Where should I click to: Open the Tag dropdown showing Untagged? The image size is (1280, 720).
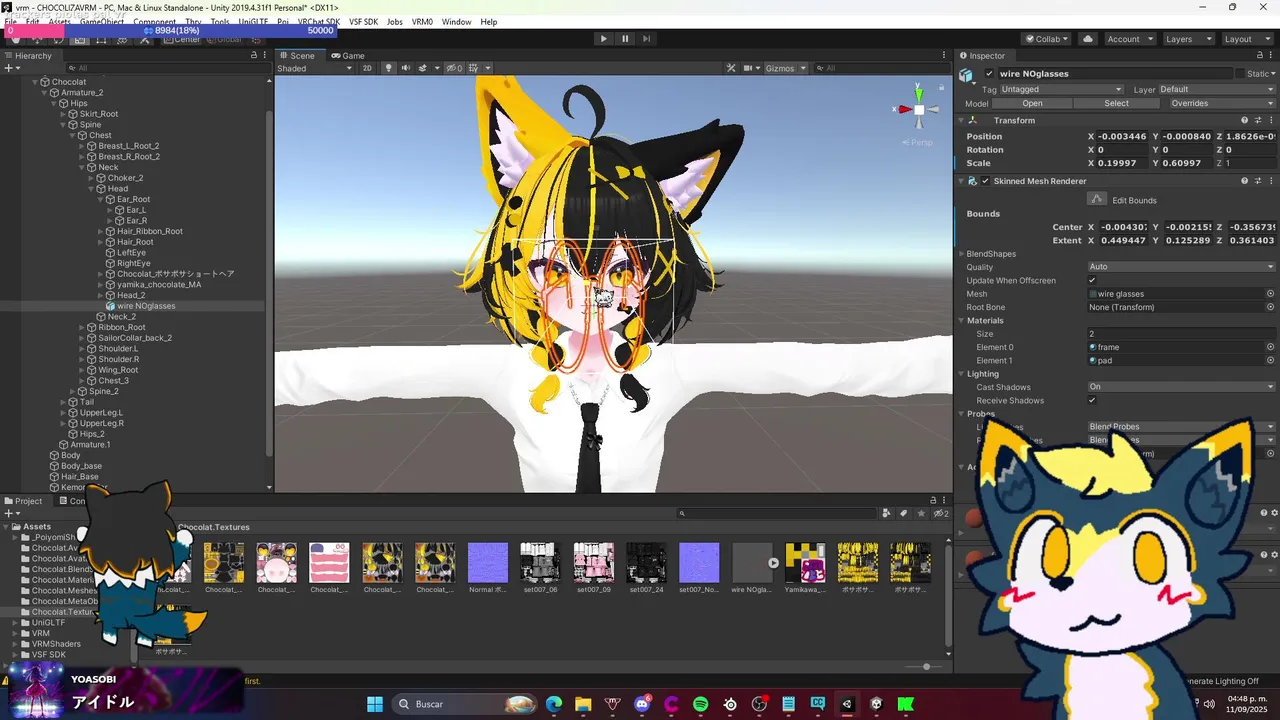(x=1061, y=89)
